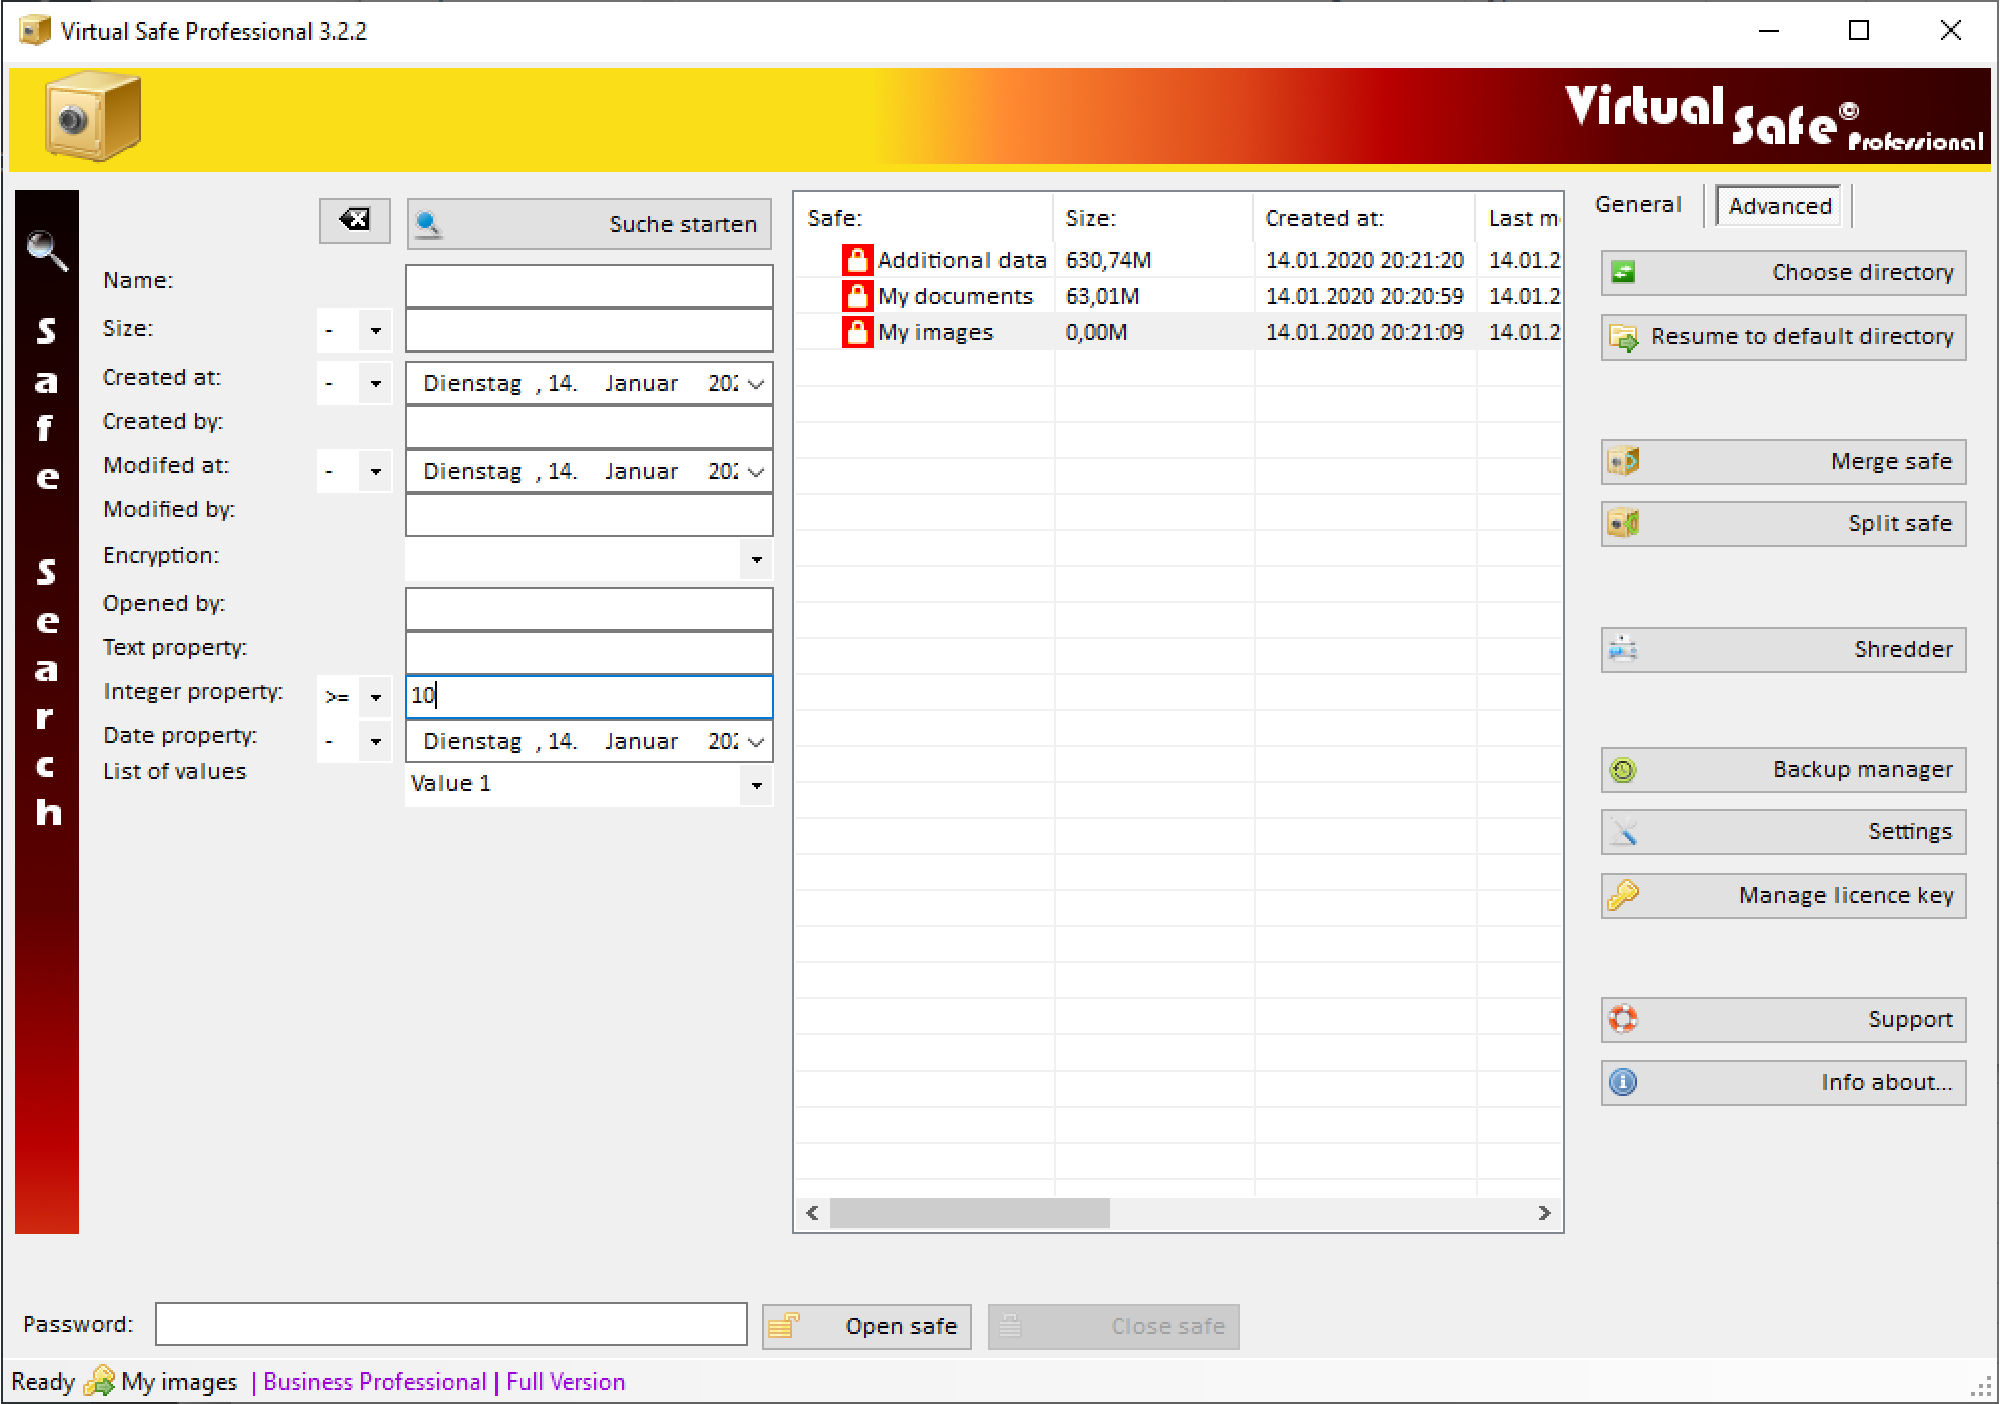This screenshot has height=1404, width=2000.
Task: Expand the List of values dropdown
Action: (x=757, y=785)
